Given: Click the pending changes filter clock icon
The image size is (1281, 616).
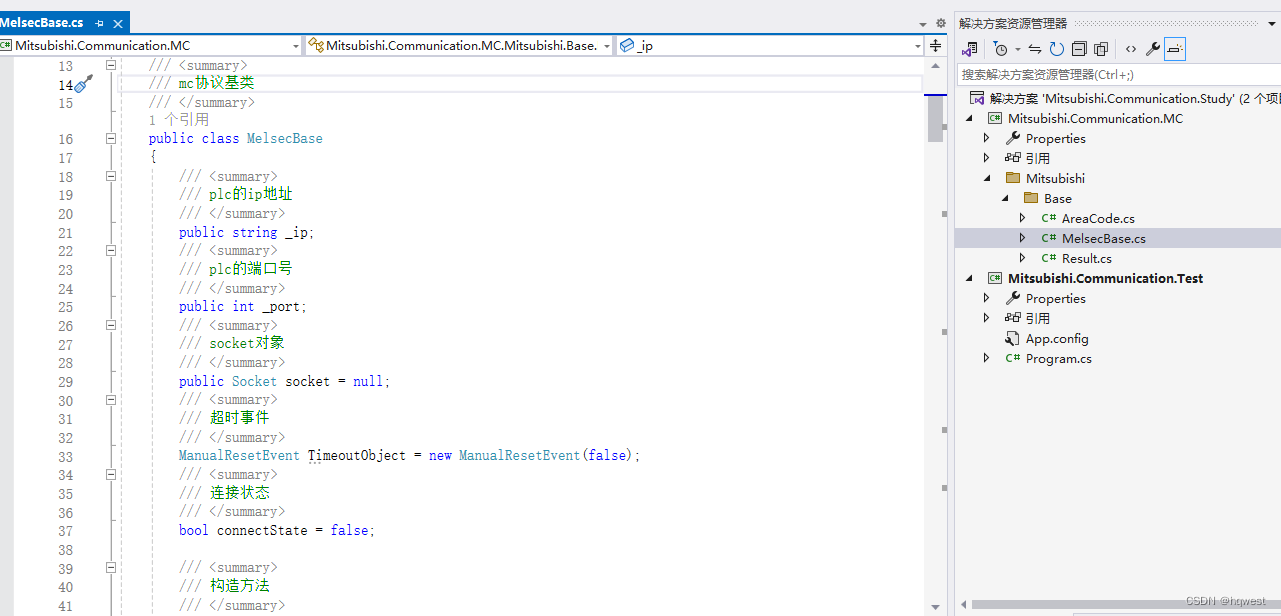Looking at the screenshot, I should (1001, 49).
